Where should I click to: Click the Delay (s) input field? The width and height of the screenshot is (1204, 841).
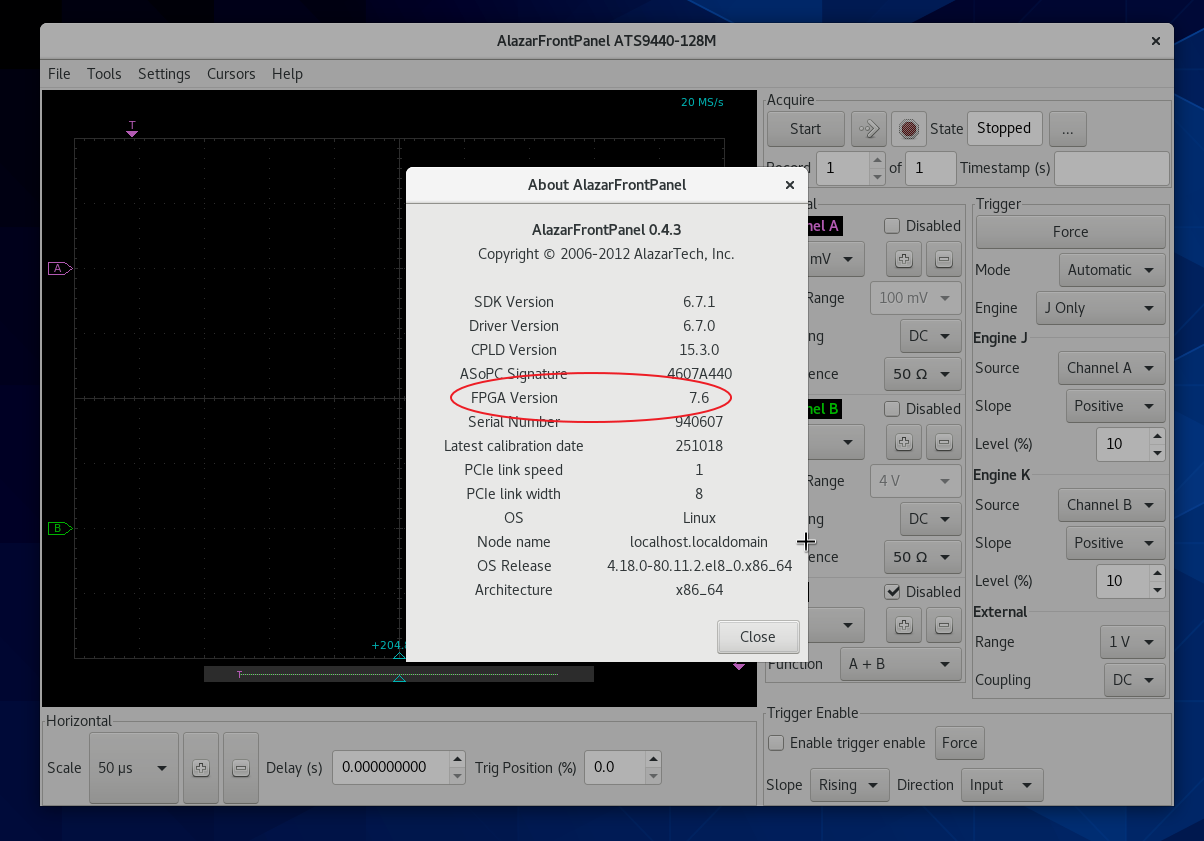pos(390,768)
